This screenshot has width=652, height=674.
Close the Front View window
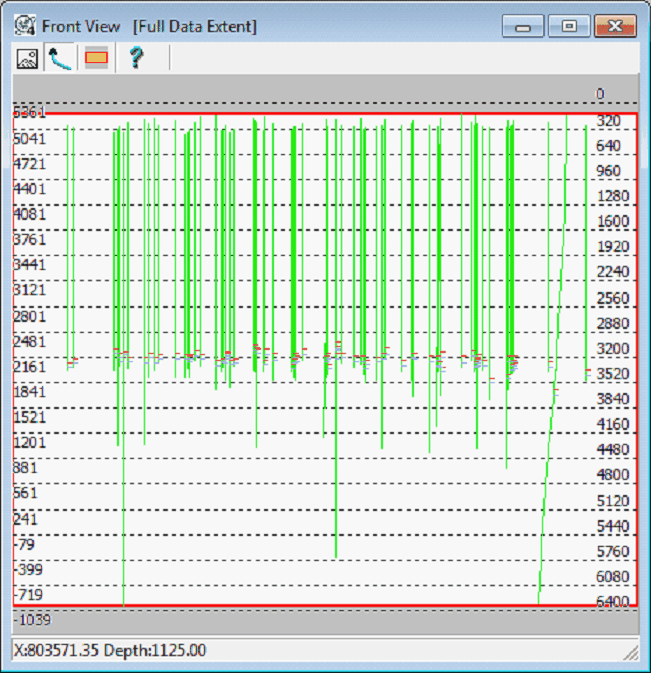(x=615, y=26)
